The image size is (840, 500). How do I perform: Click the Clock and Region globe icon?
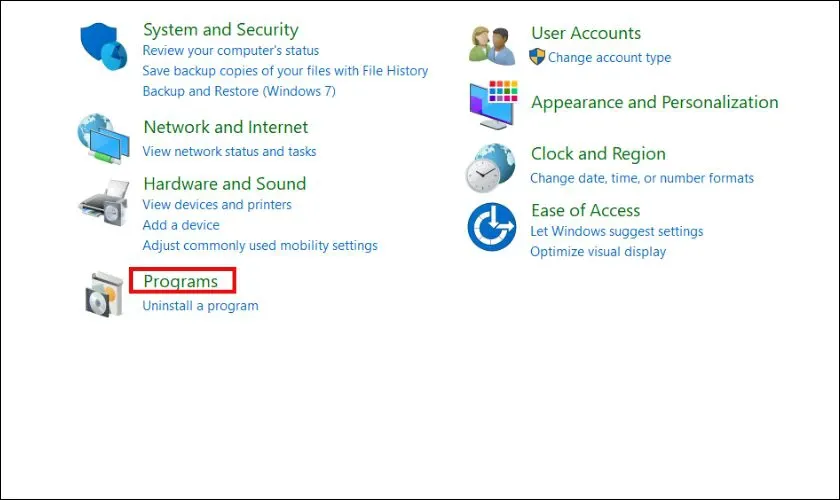491,167
